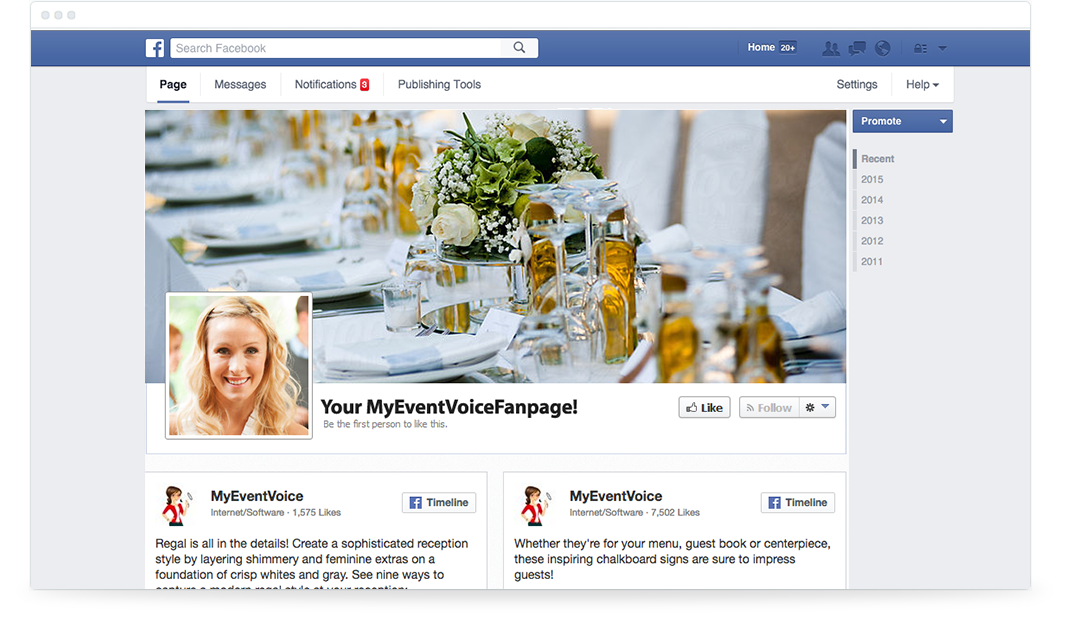Screen dimensions: 1070x621
Task: Jump to 2014 in the timeline
Action: pos(872,200)
